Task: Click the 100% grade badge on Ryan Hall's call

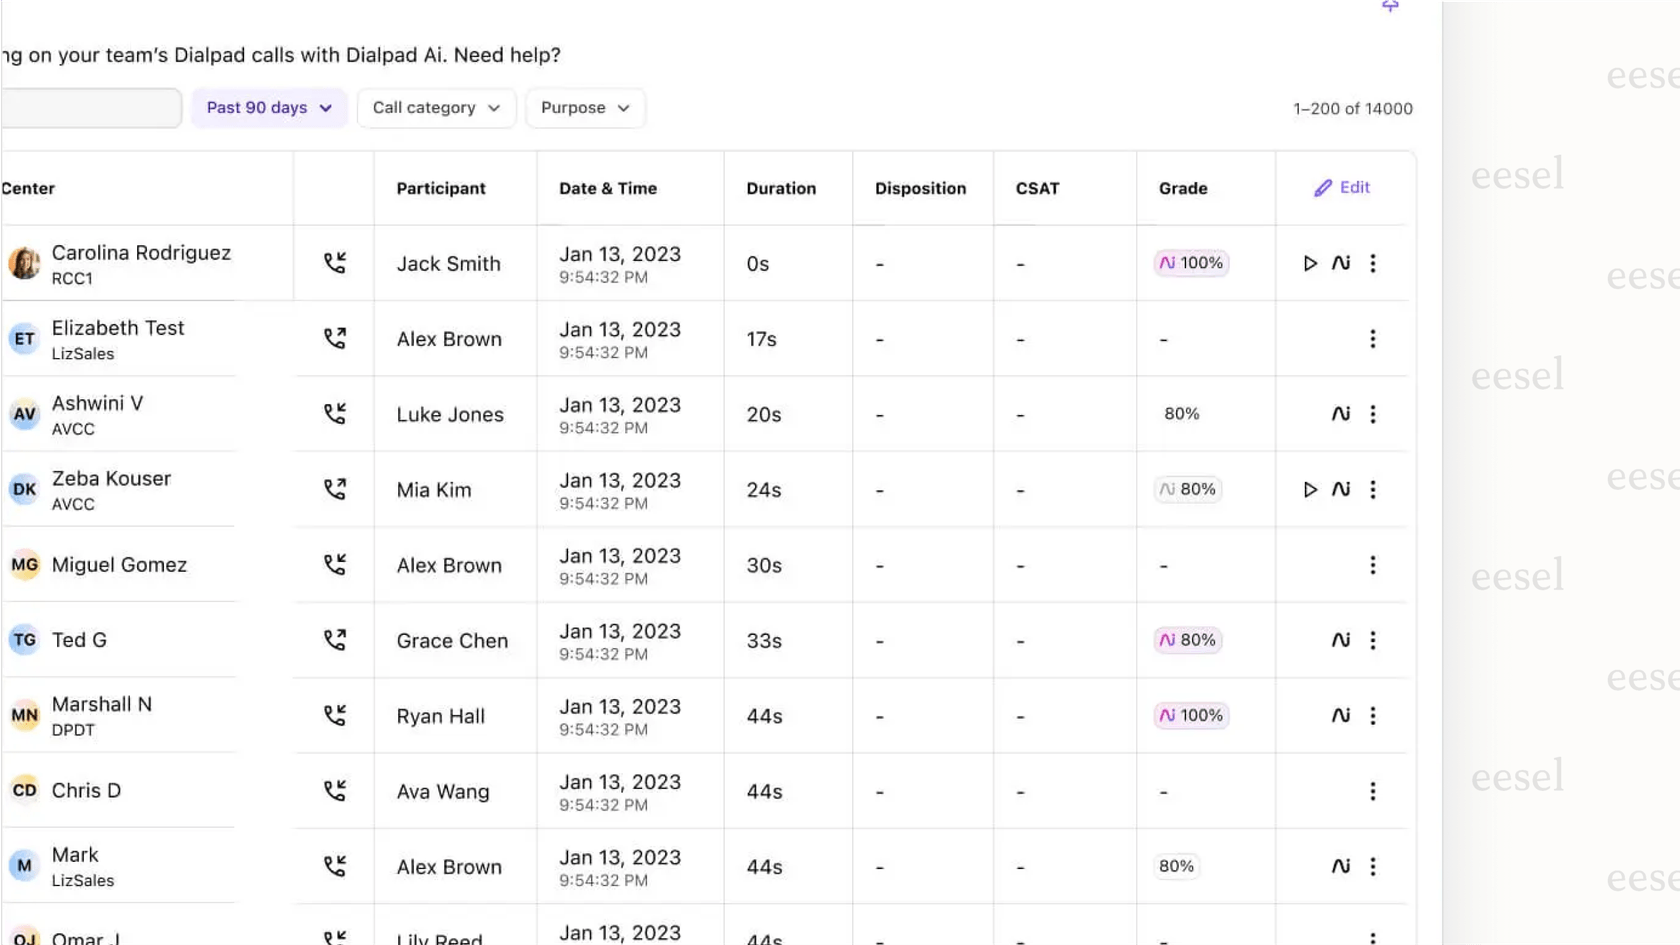Action: 1190,716
